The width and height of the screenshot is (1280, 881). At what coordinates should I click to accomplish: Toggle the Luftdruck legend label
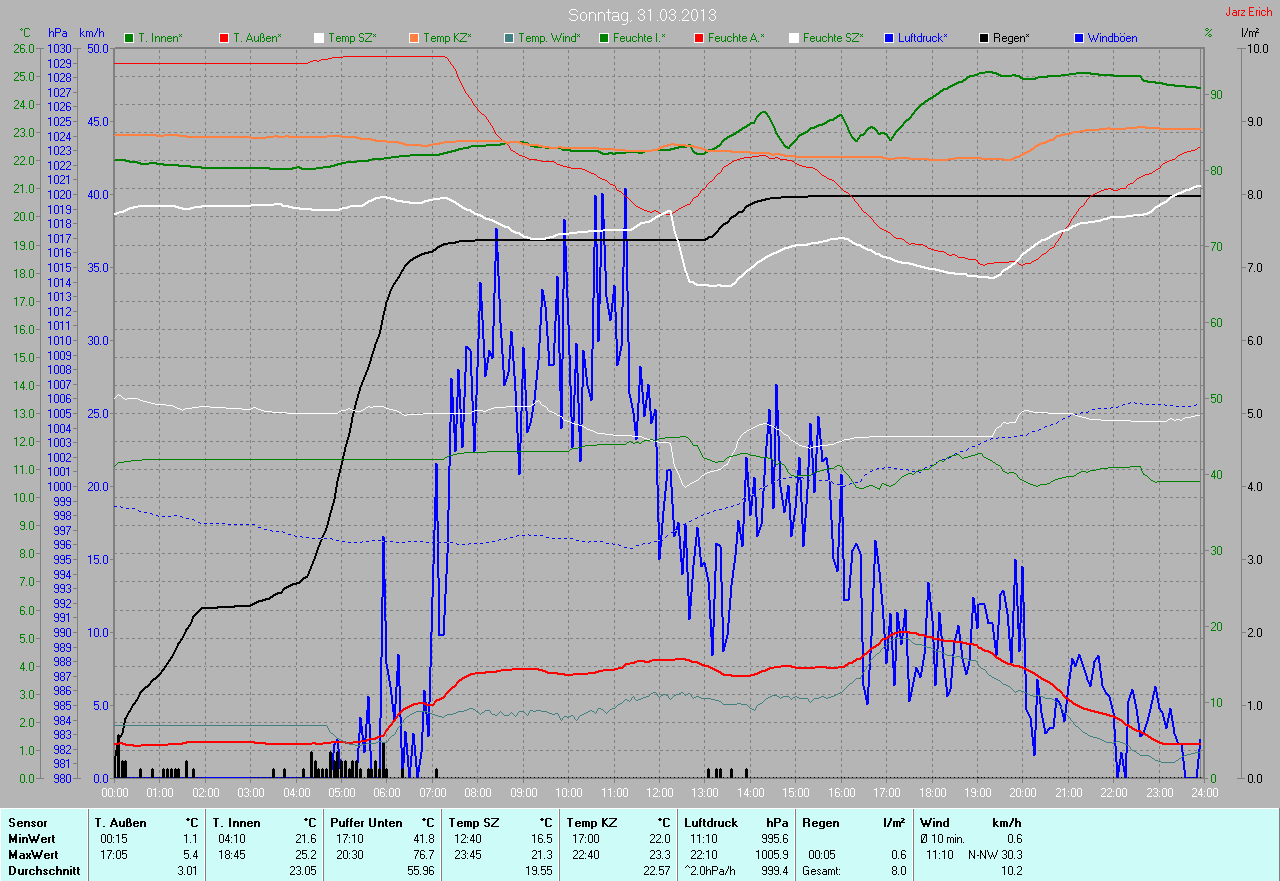(x=923, y=38)
